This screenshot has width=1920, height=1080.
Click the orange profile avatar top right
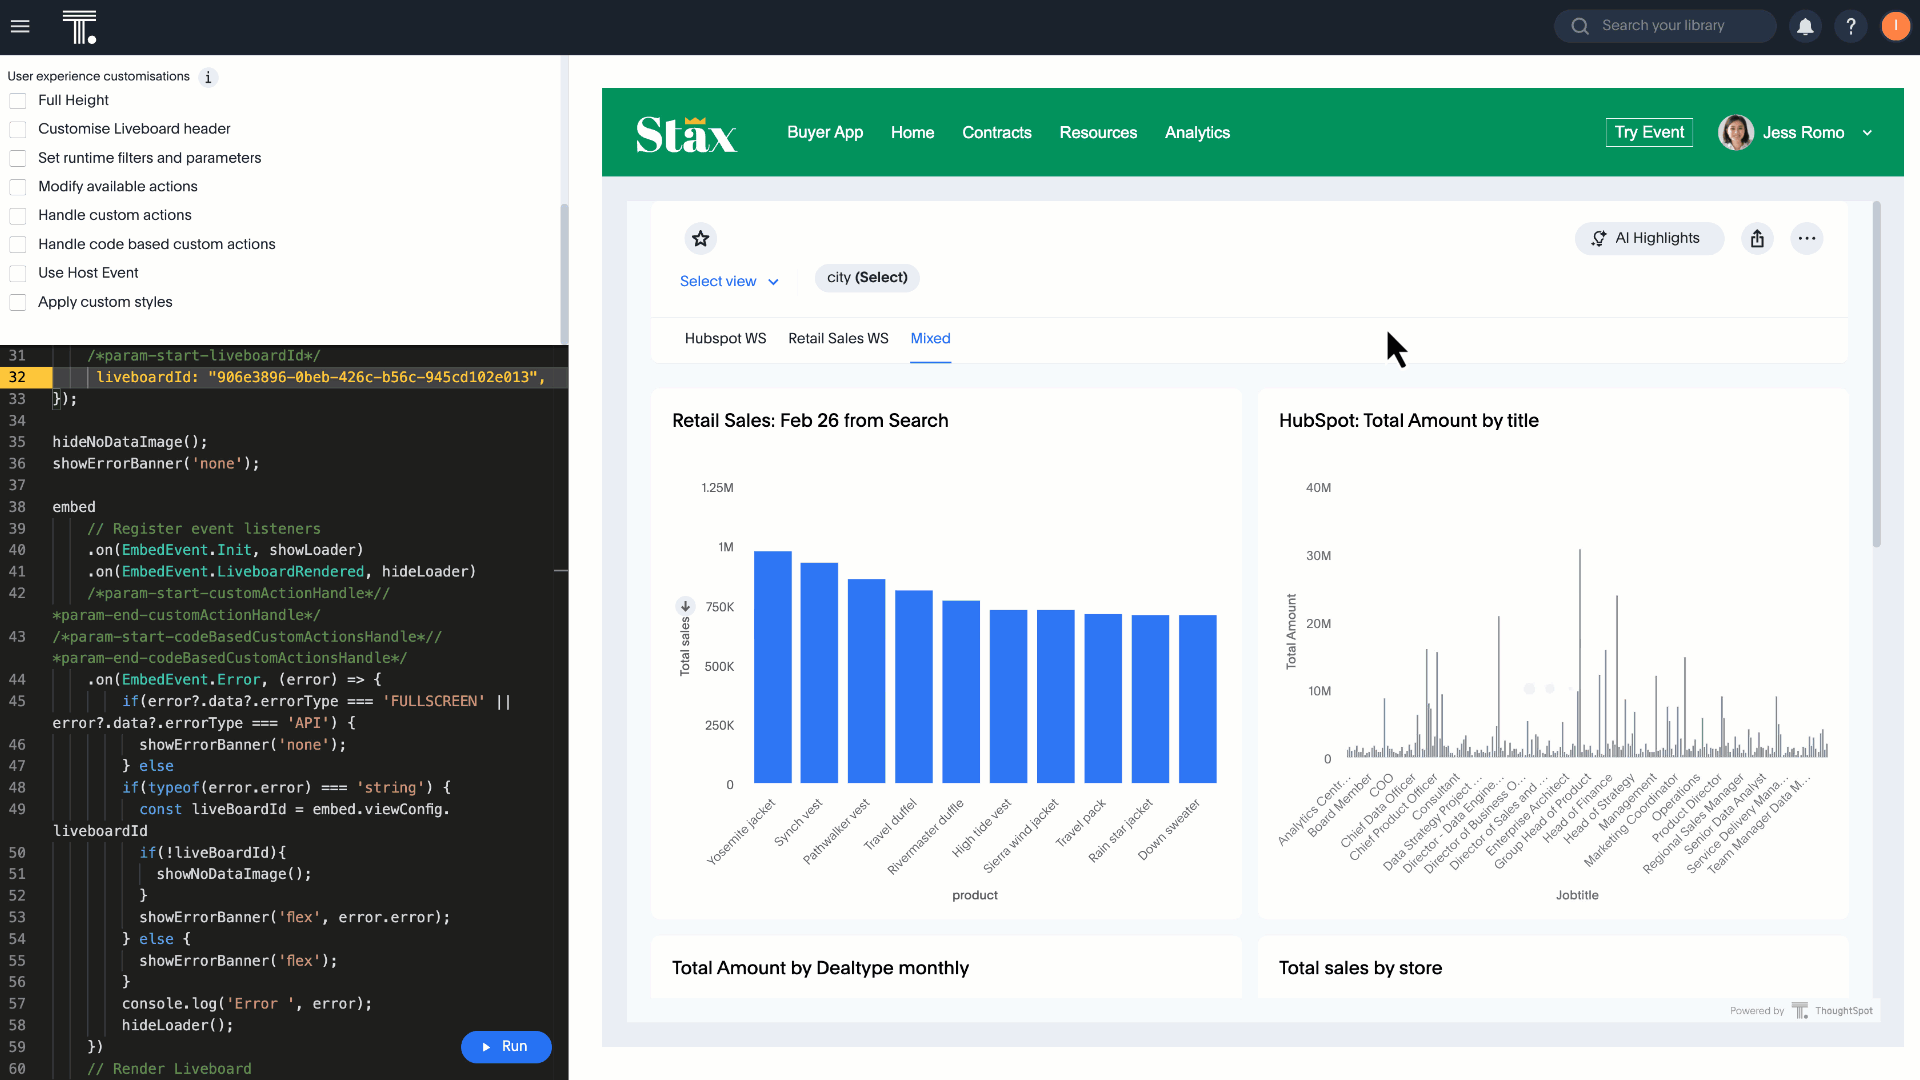[x=1896, y=26]
